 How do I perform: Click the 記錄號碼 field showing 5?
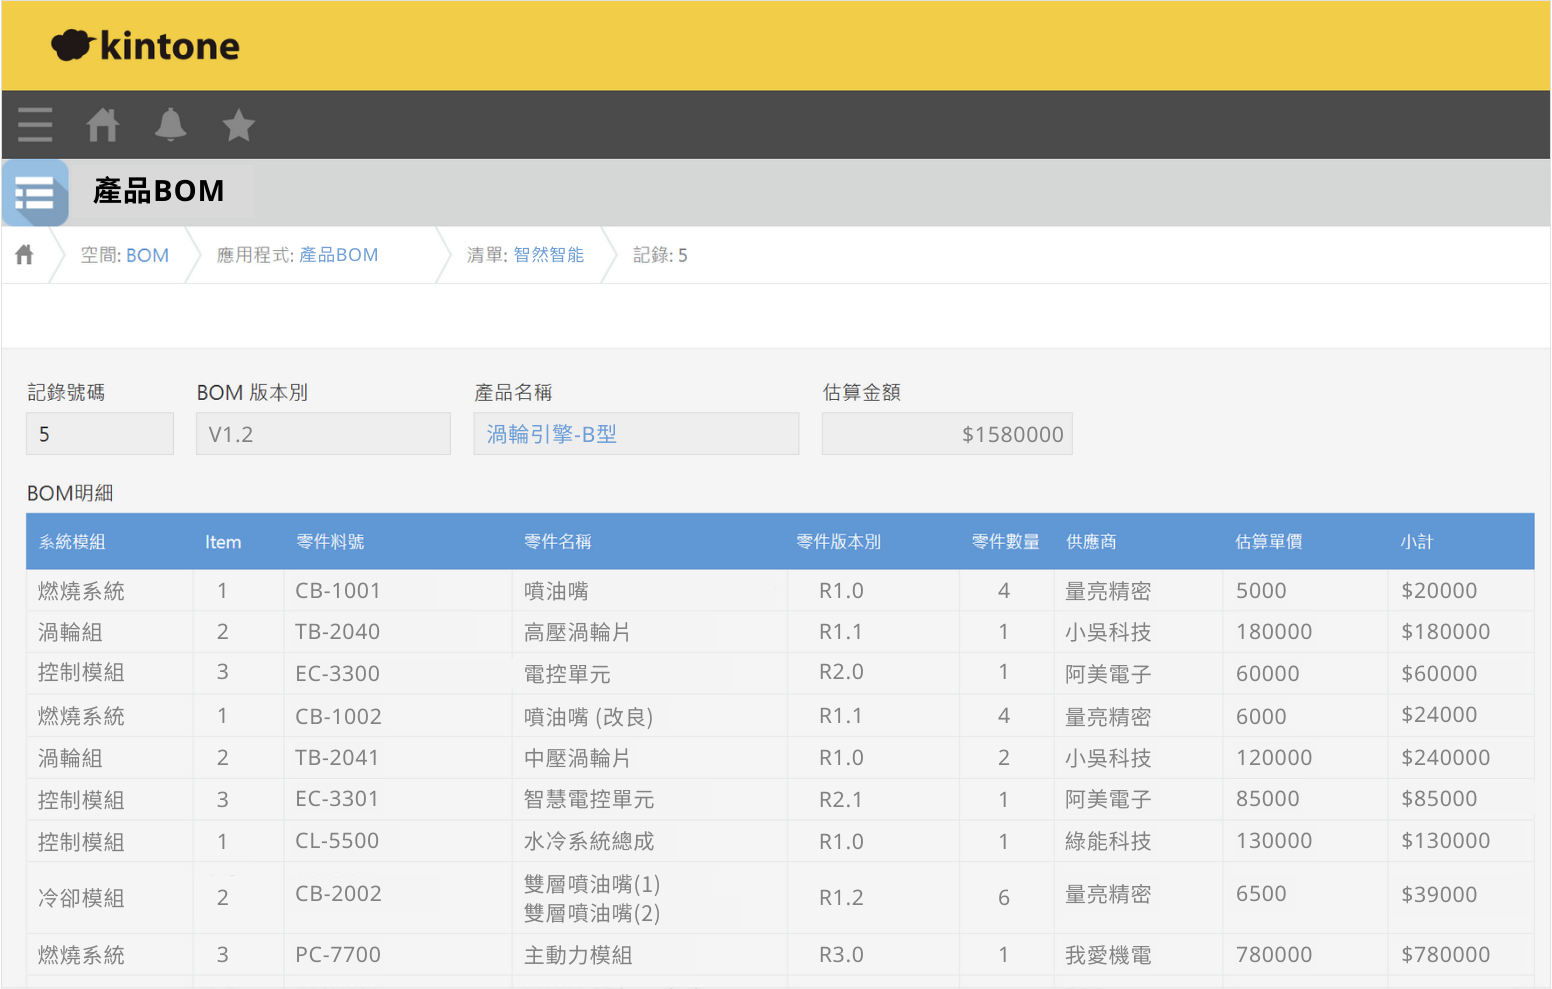[100, 434]
